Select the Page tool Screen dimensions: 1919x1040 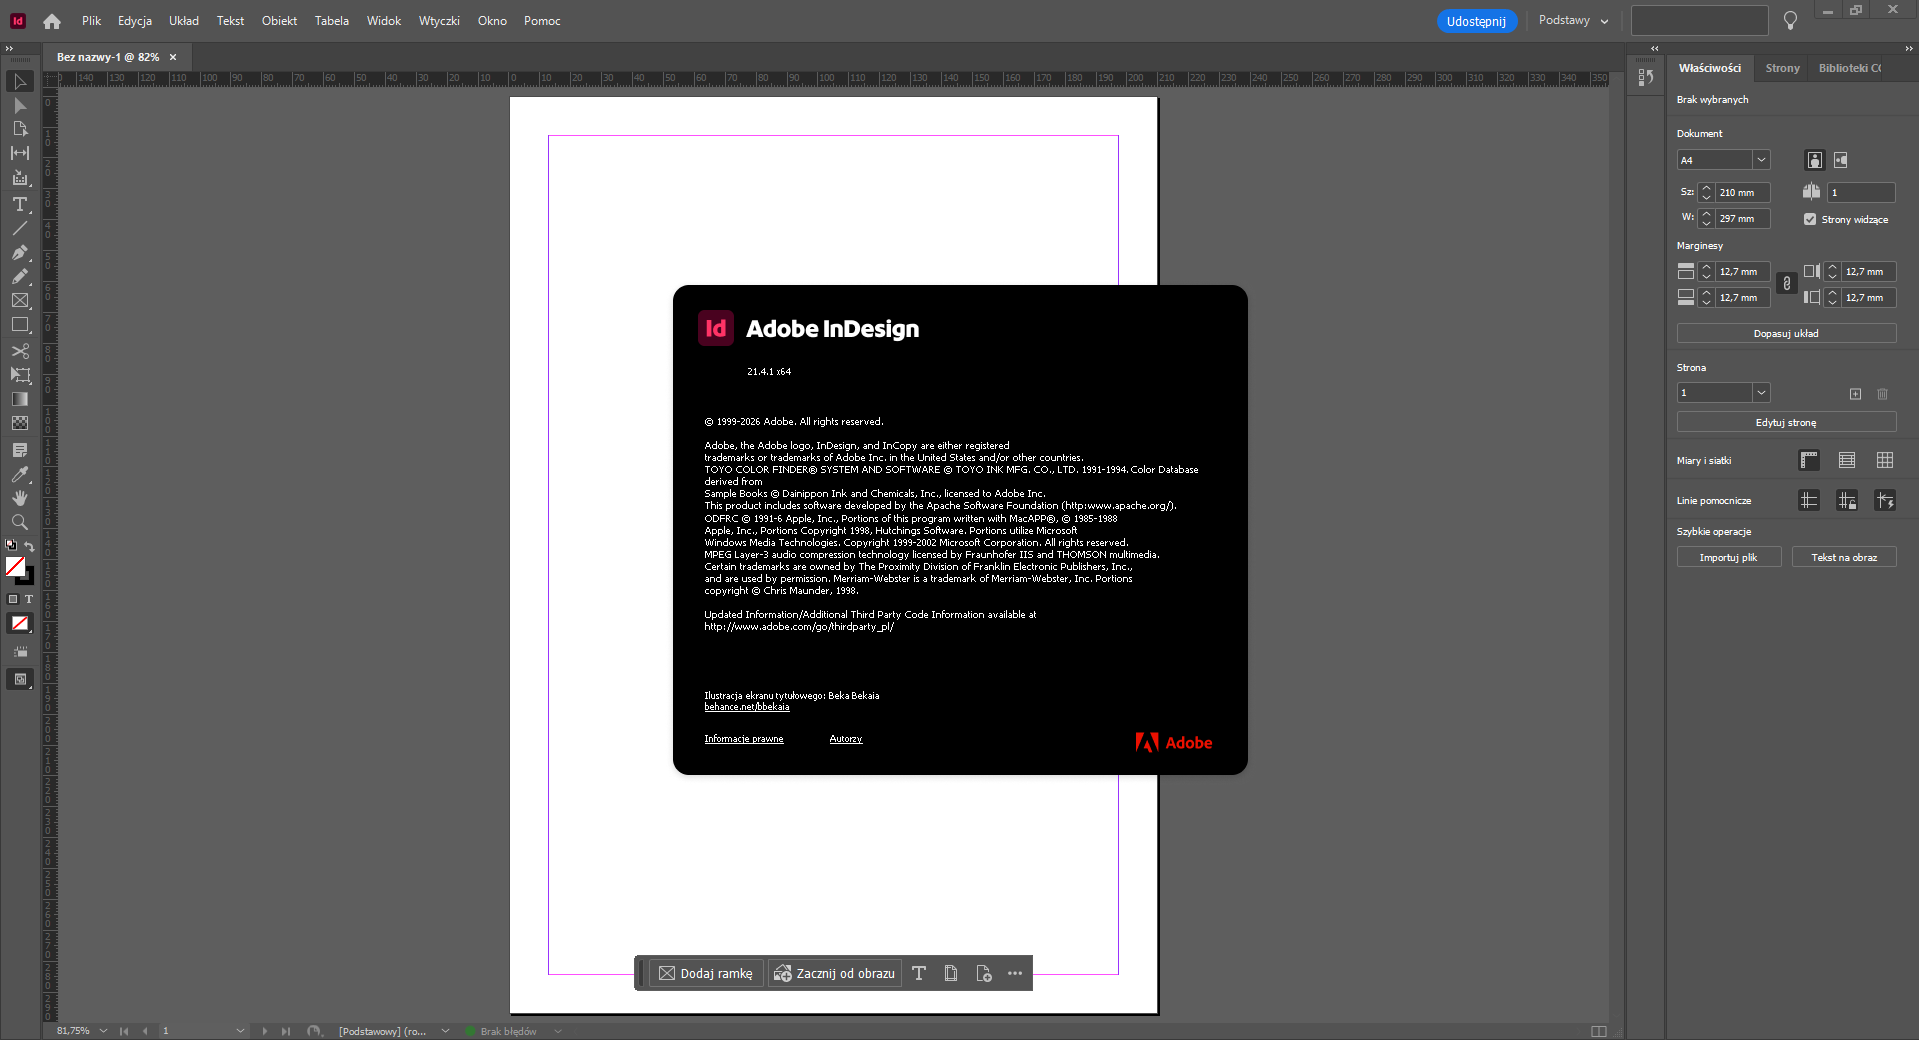click(x=20, y=129)
